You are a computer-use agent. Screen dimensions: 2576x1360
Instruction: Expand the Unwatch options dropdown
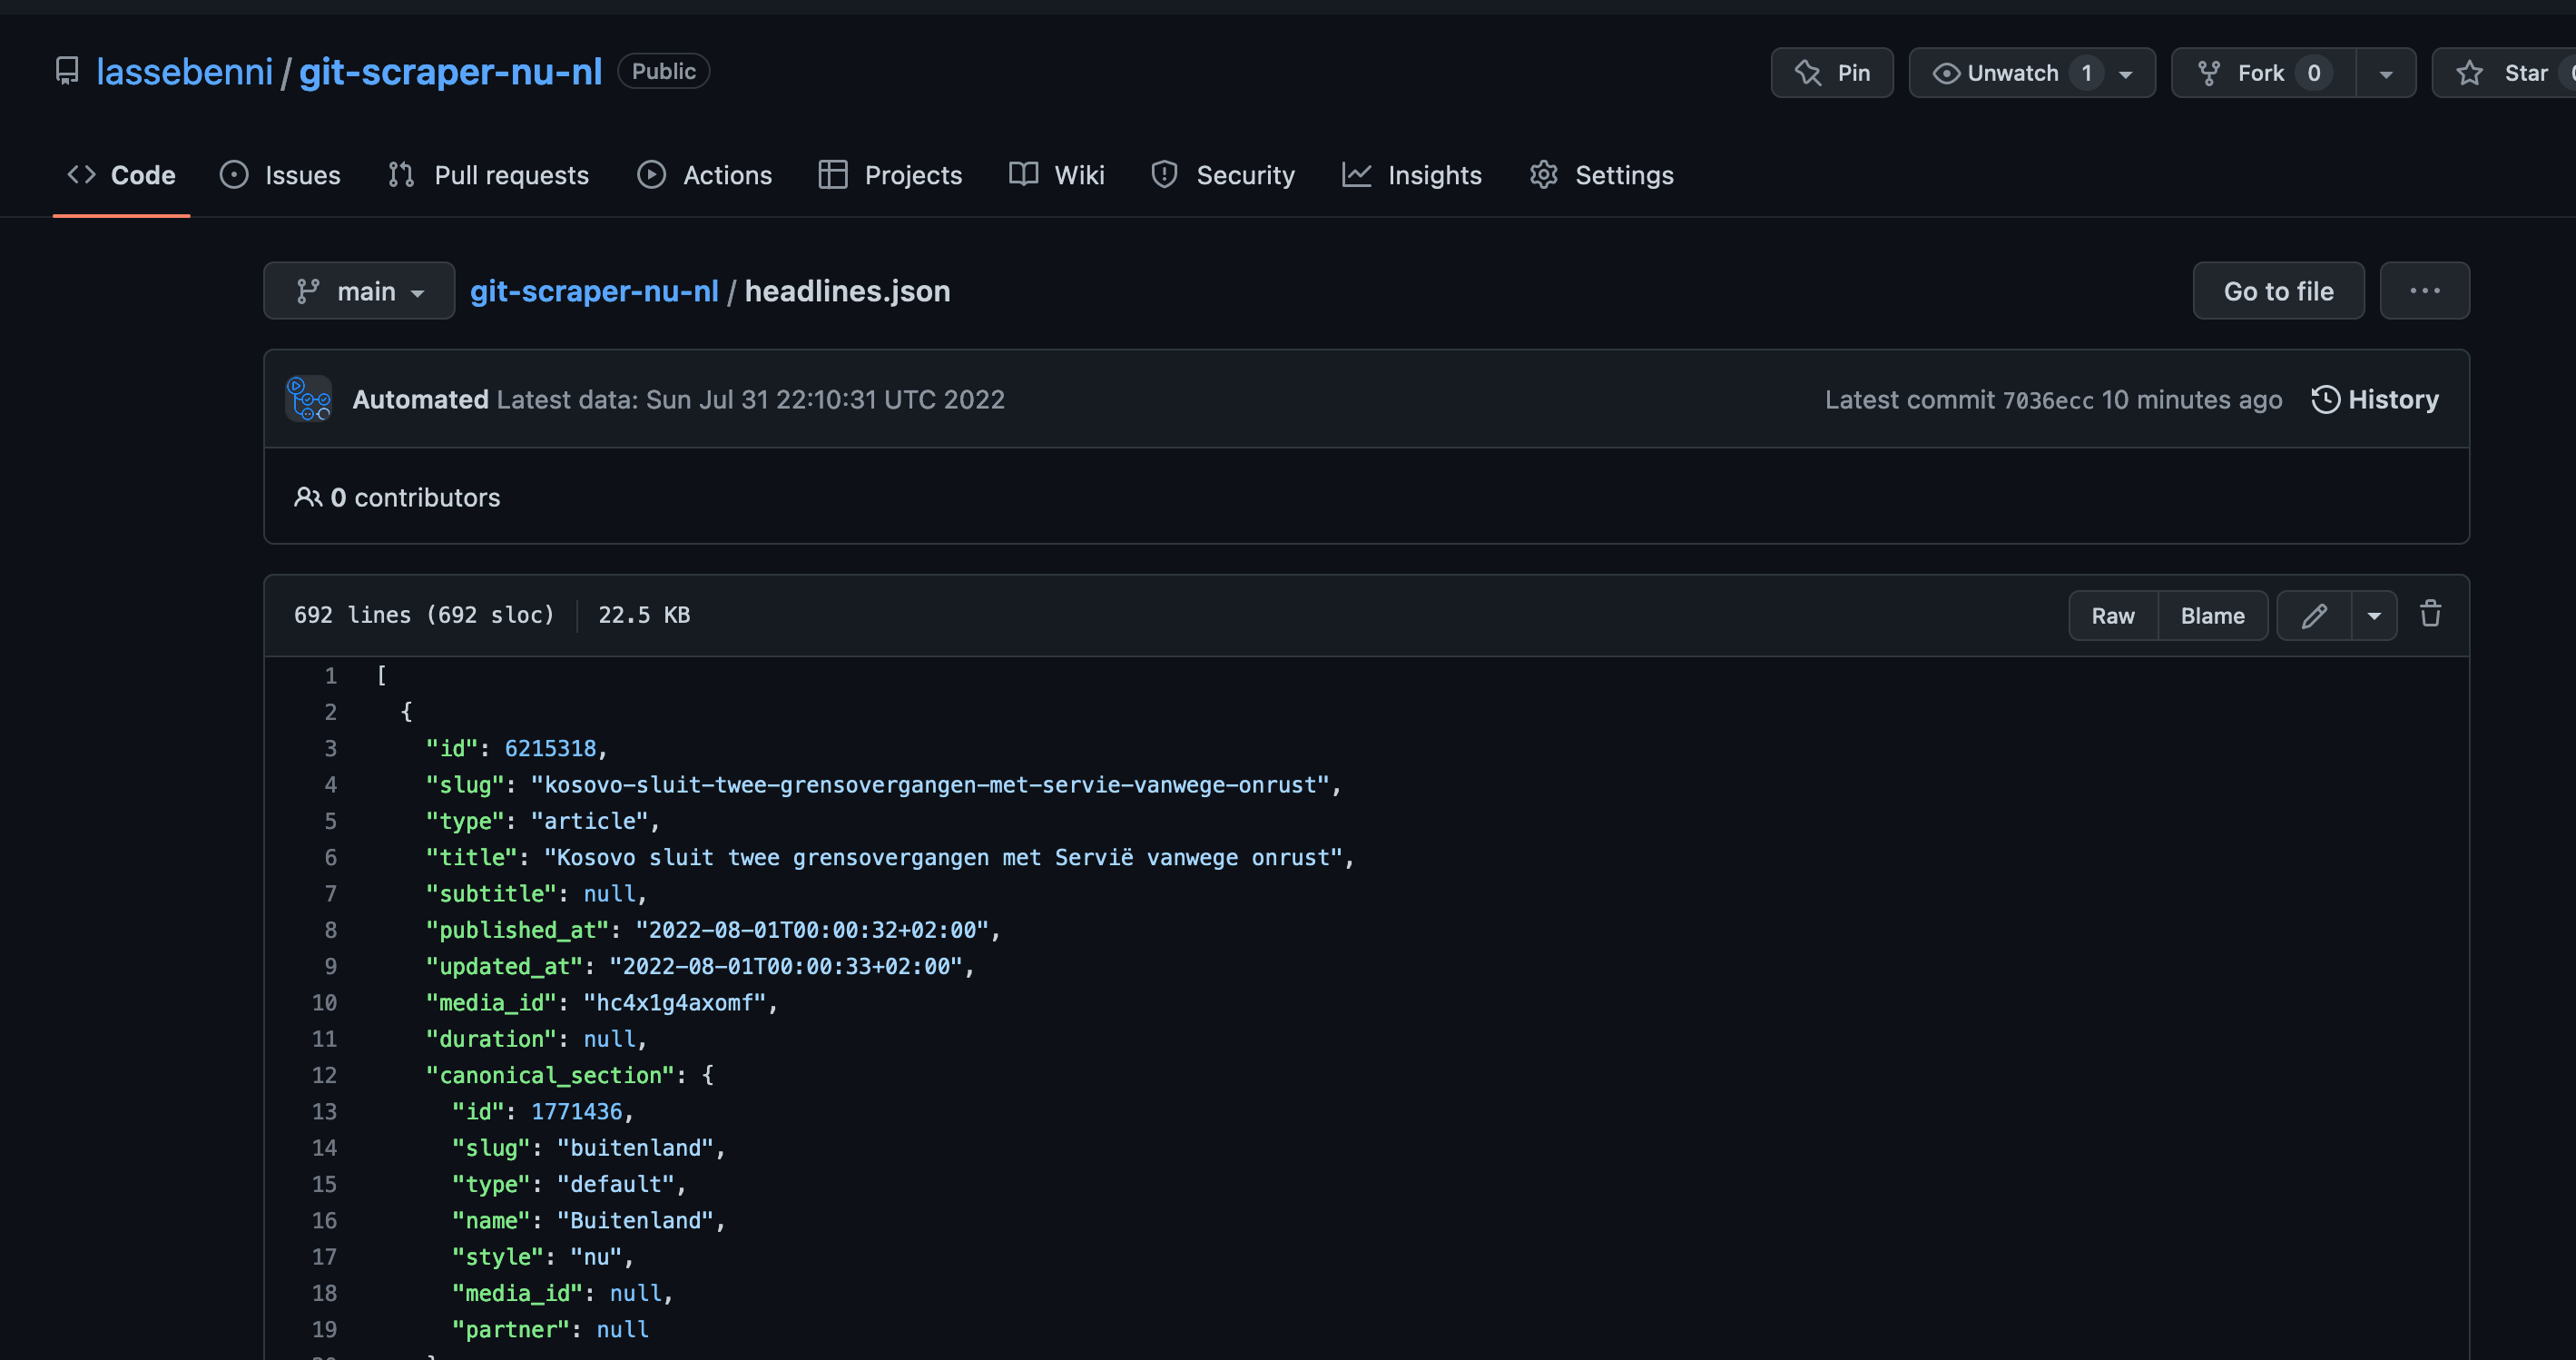click(x=2126, y=72)
